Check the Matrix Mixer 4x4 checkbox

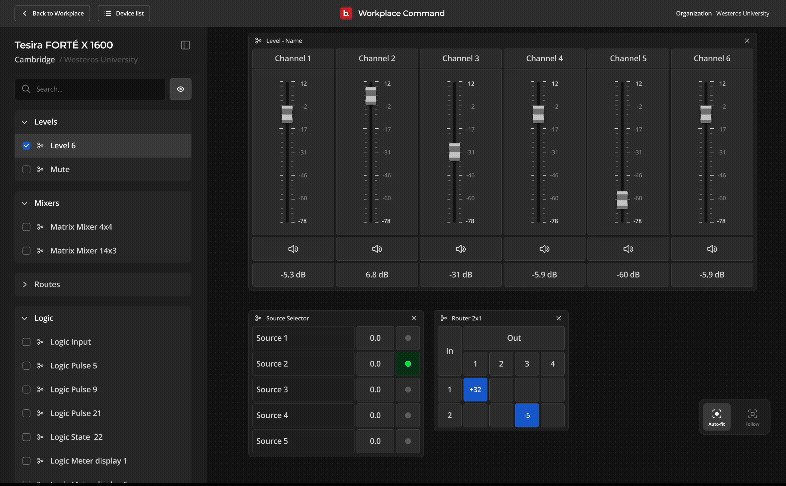click(x=27, y=227)
